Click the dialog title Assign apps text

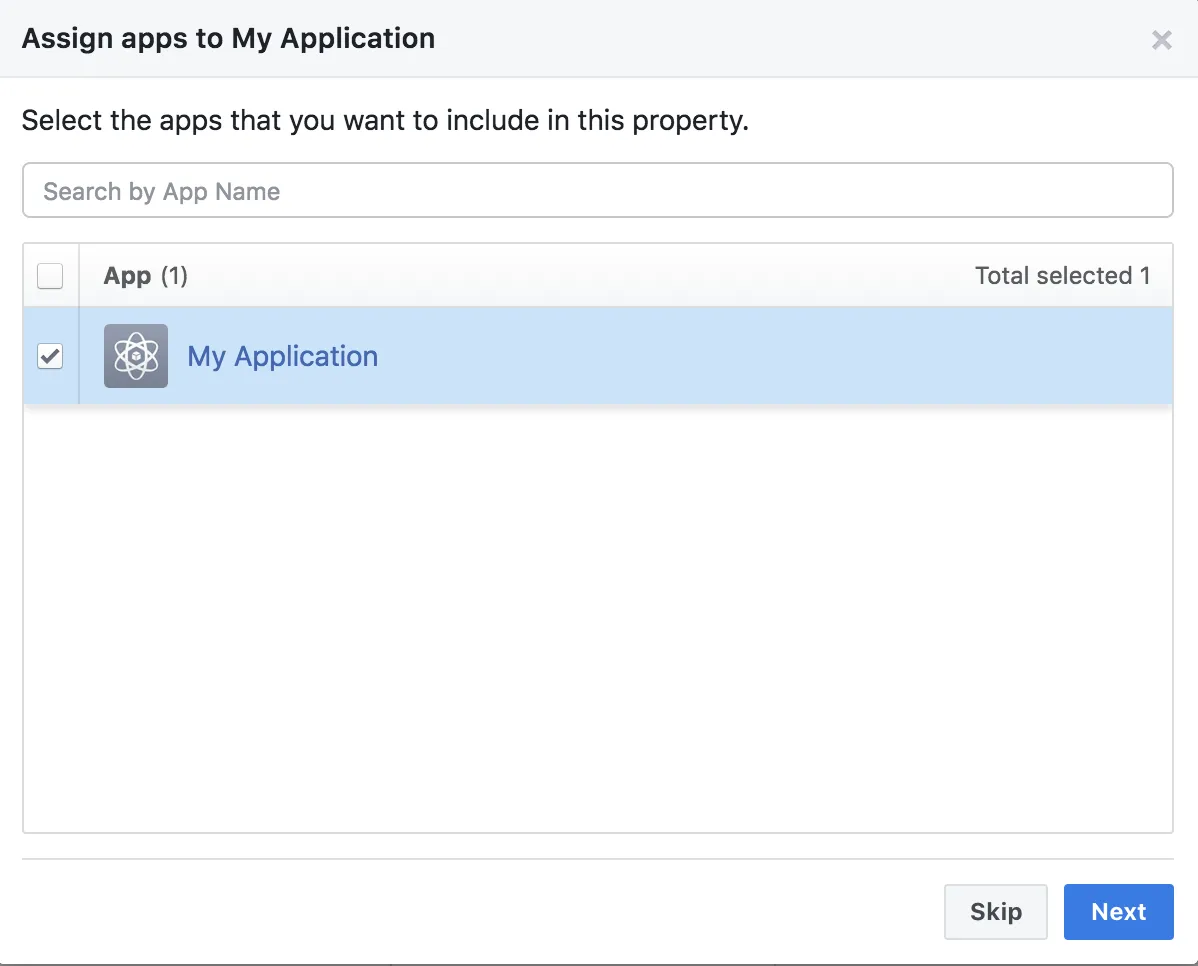[228, 39]
